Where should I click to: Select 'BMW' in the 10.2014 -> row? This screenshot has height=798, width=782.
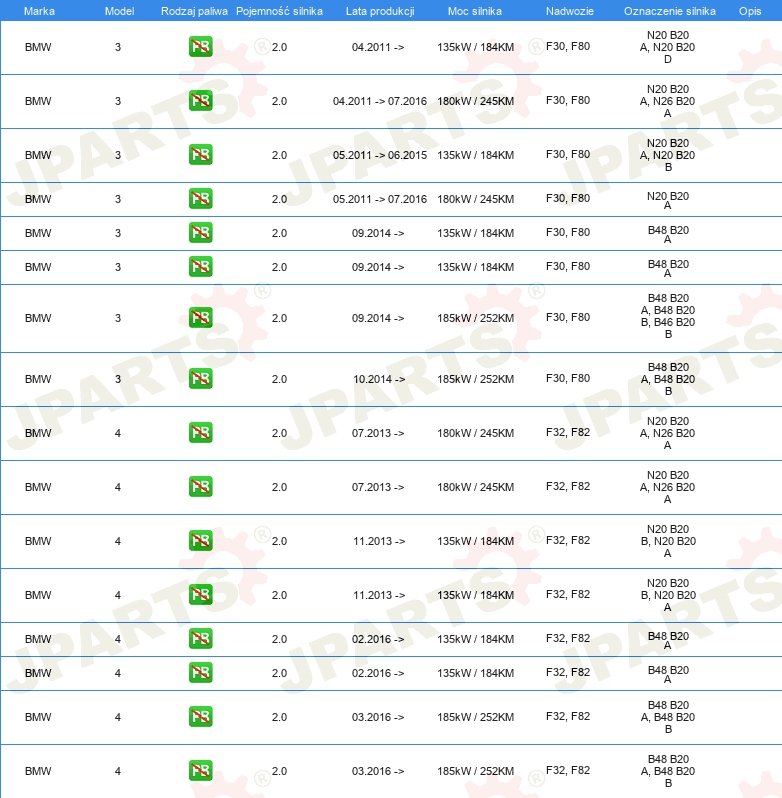(x=38, y=379)
